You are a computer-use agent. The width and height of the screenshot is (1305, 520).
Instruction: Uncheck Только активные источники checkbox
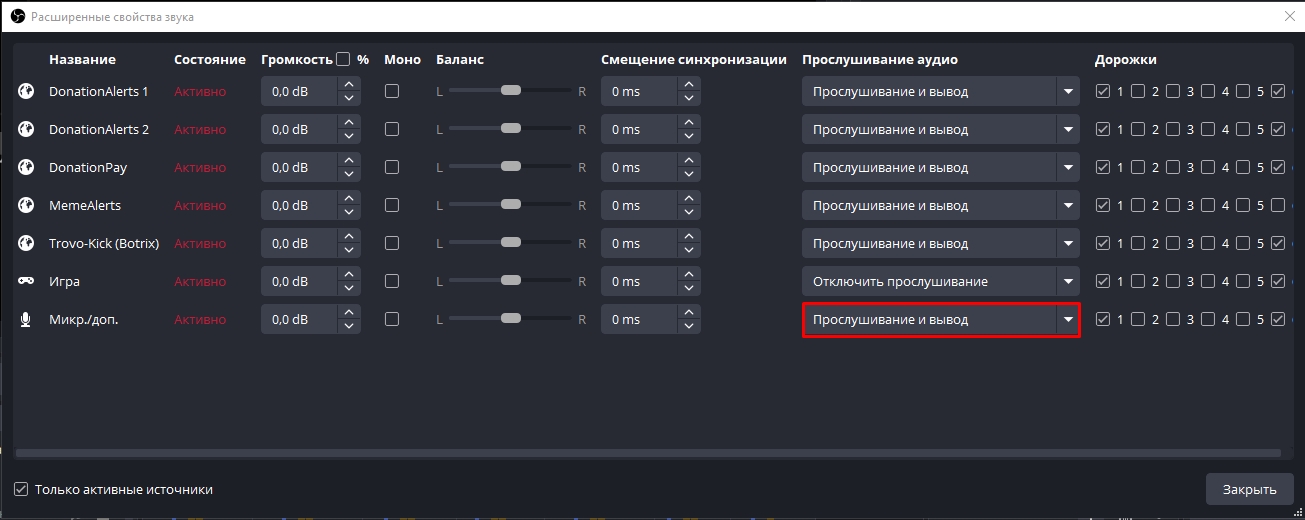[21, 489]
